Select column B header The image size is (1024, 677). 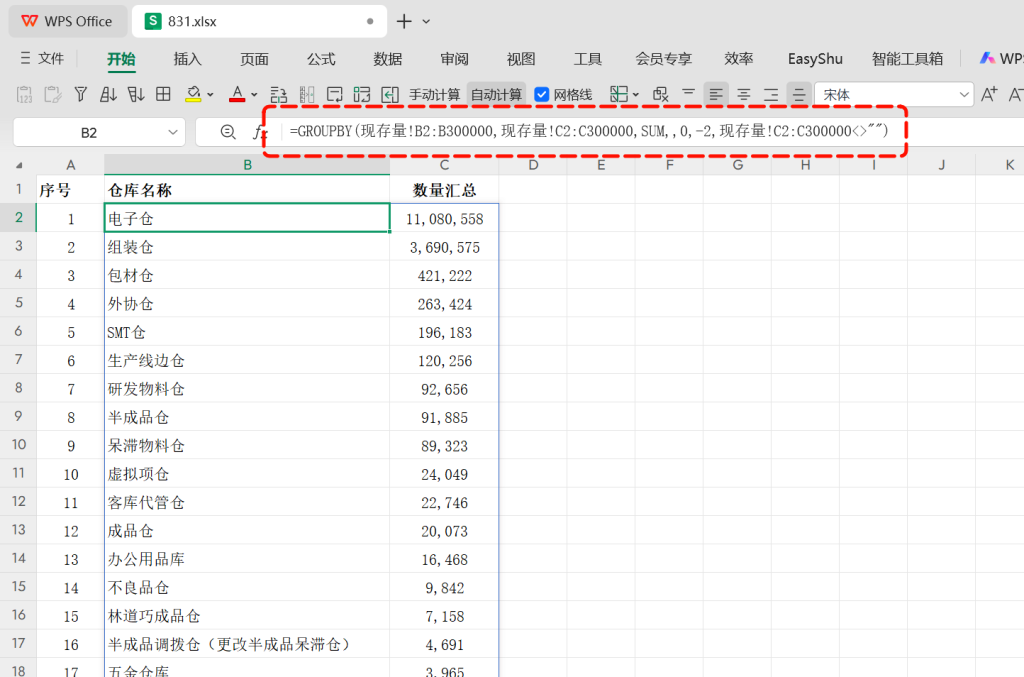(x=247, y=165)
